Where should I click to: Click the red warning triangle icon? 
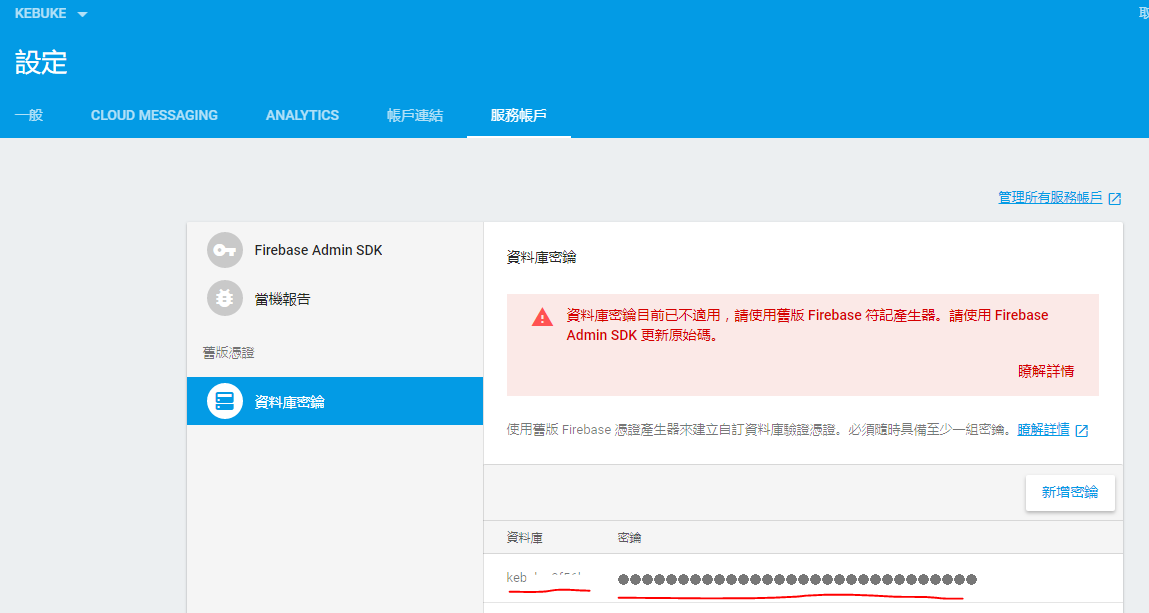[542, 317]
